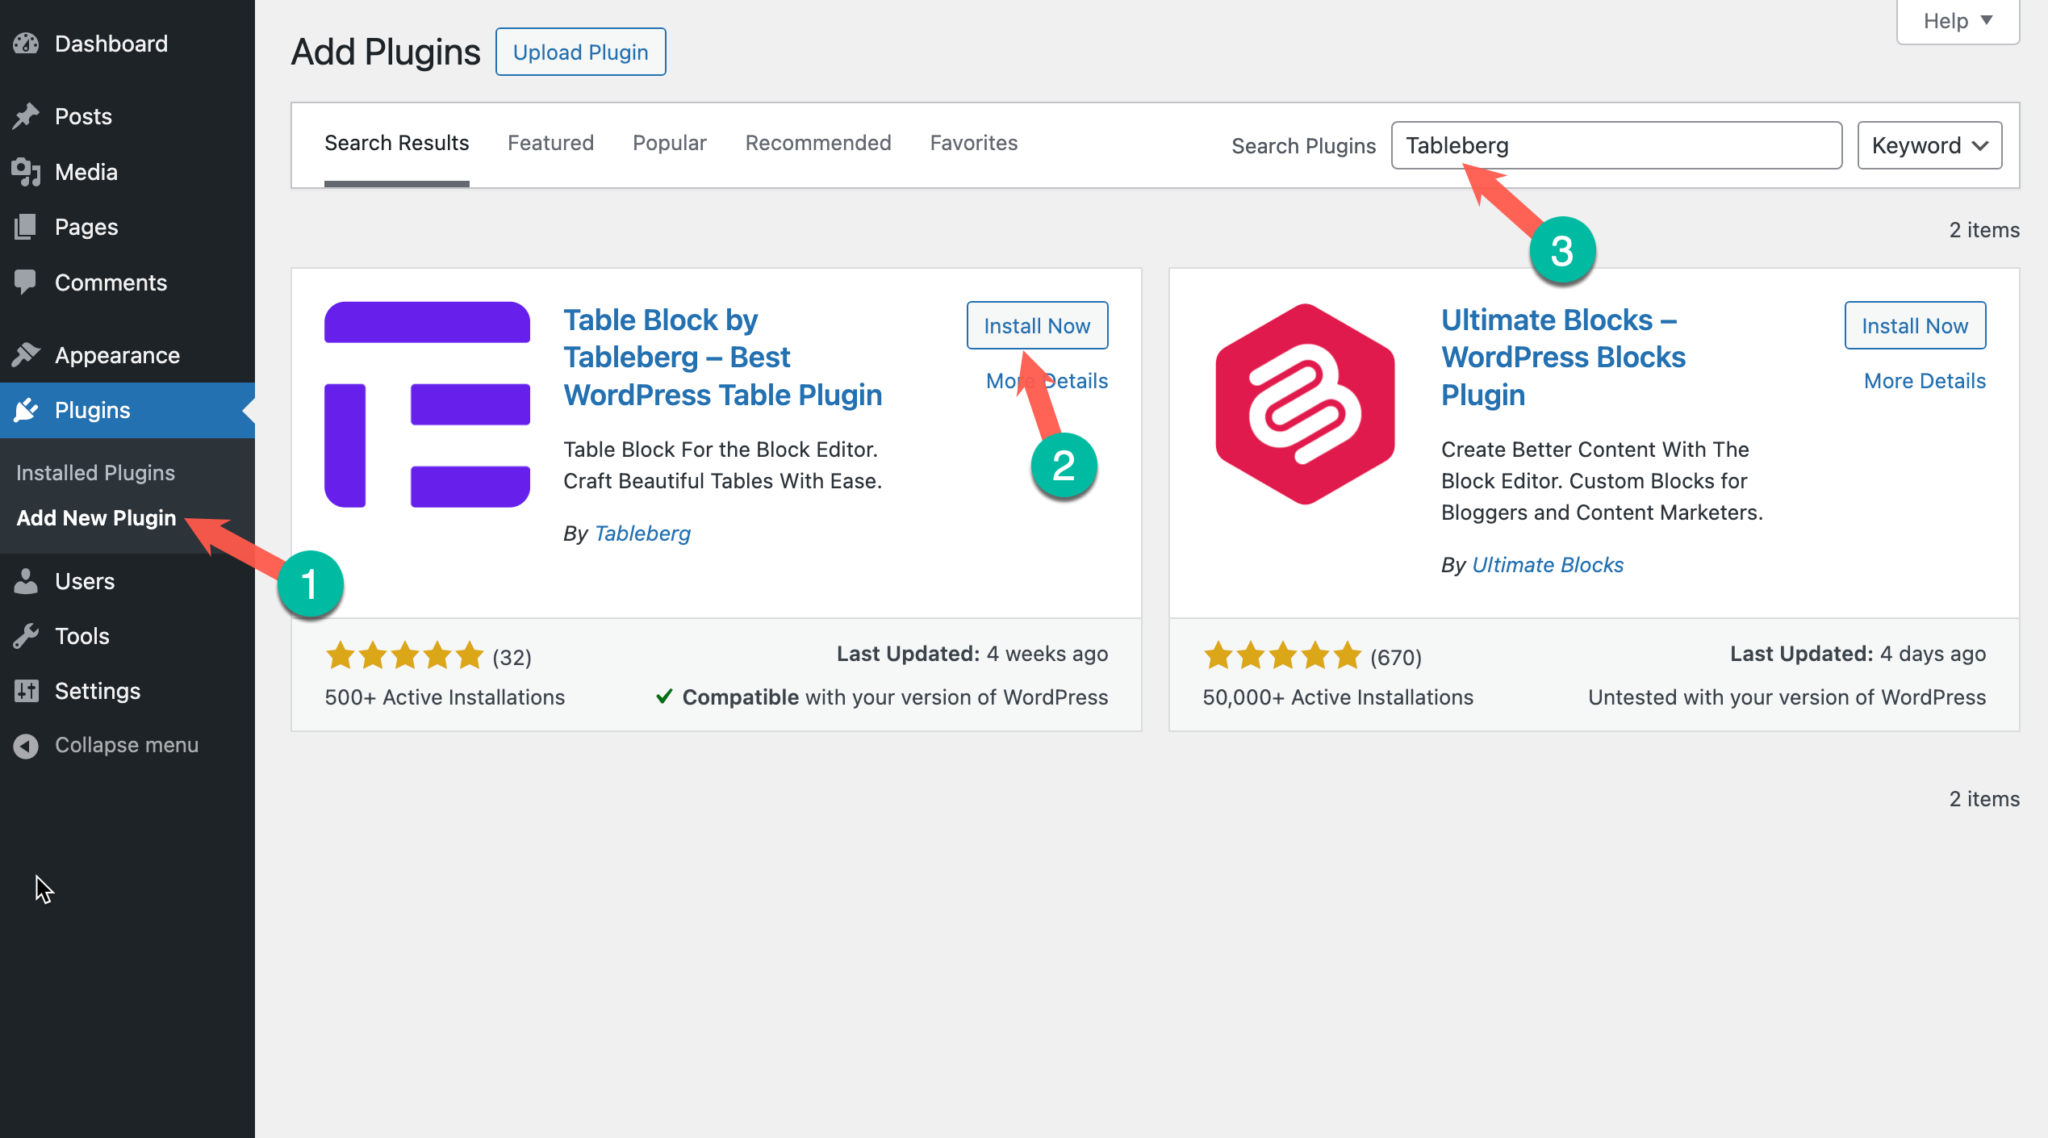Click the Users person icon
The height and width of the screenshot is (1138, 2048).
(26, 581)
